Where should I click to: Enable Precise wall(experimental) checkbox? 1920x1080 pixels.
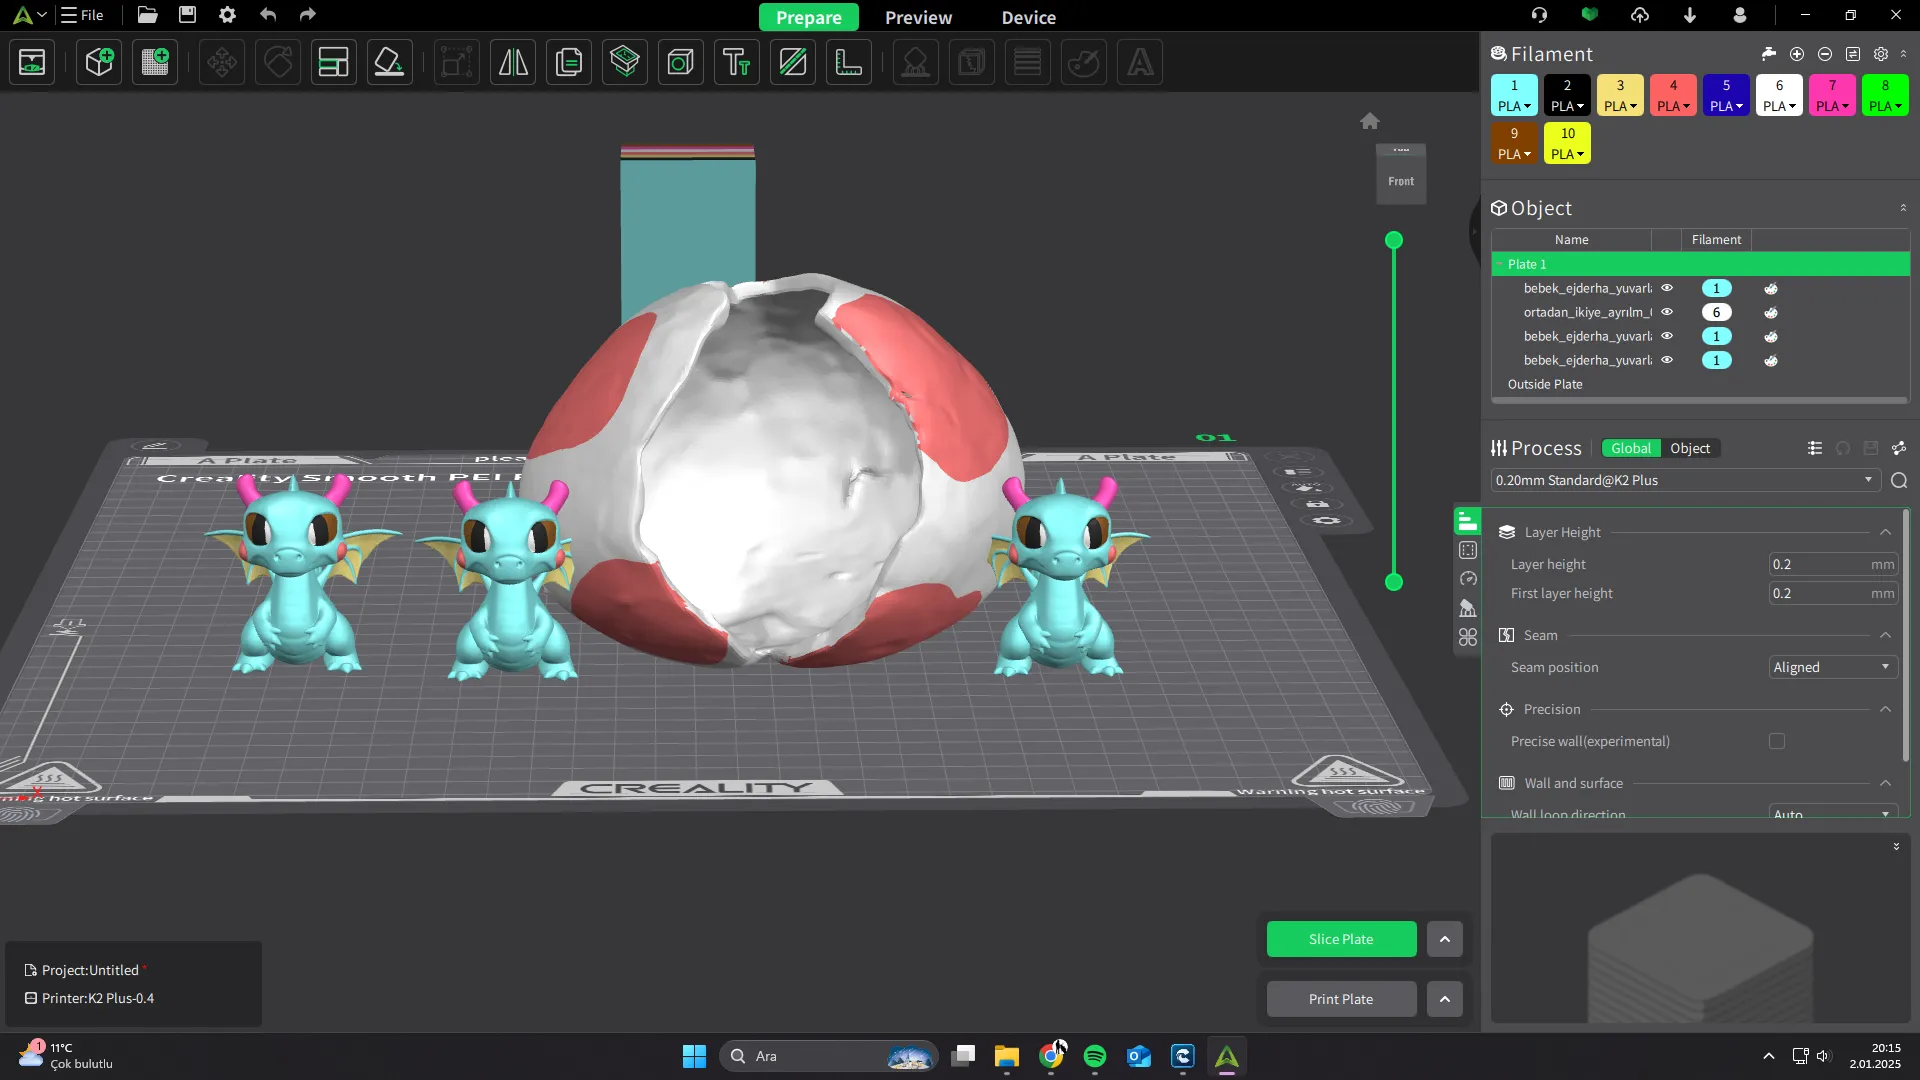[x=1777, y=741]
